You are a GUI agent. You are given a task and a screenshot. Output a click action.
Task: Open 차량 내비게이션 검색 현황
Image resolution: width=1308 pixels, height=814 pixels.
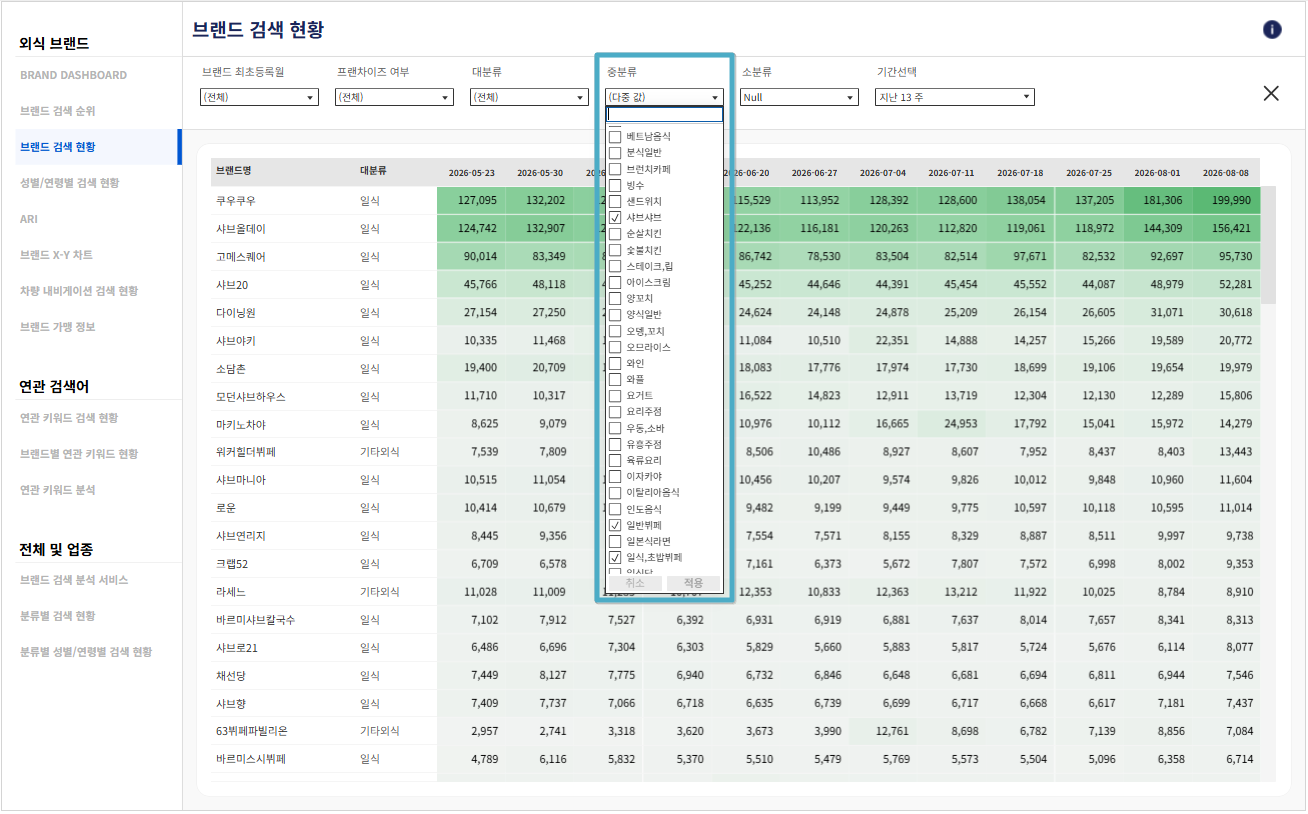pyautogui.click(x=79, y=291)
